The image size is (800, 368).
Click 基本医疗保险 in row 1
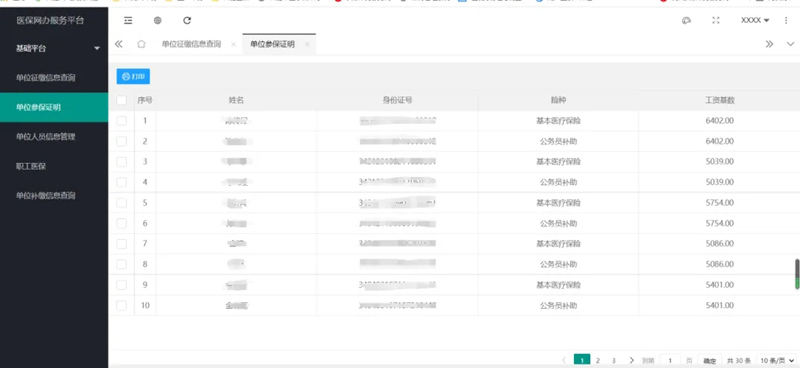pos(559,121)
